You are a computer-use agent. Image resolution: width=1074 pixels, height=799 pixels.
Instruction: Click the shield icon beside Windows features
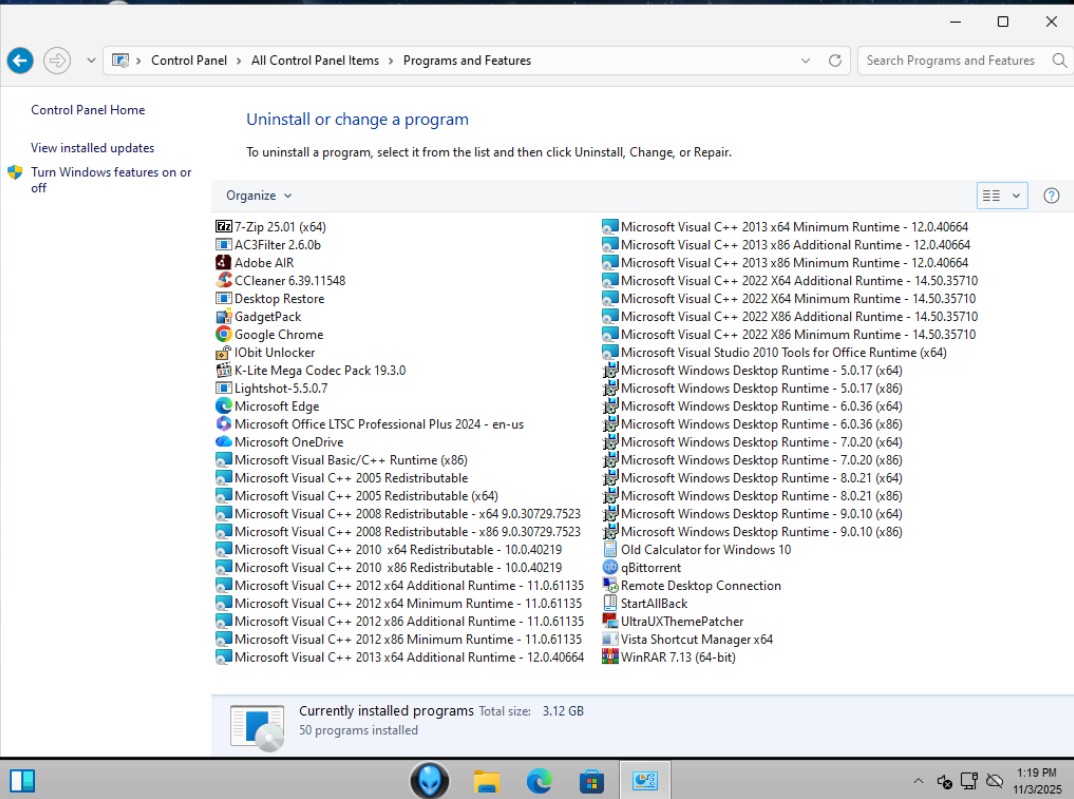(x=15, y=172)
